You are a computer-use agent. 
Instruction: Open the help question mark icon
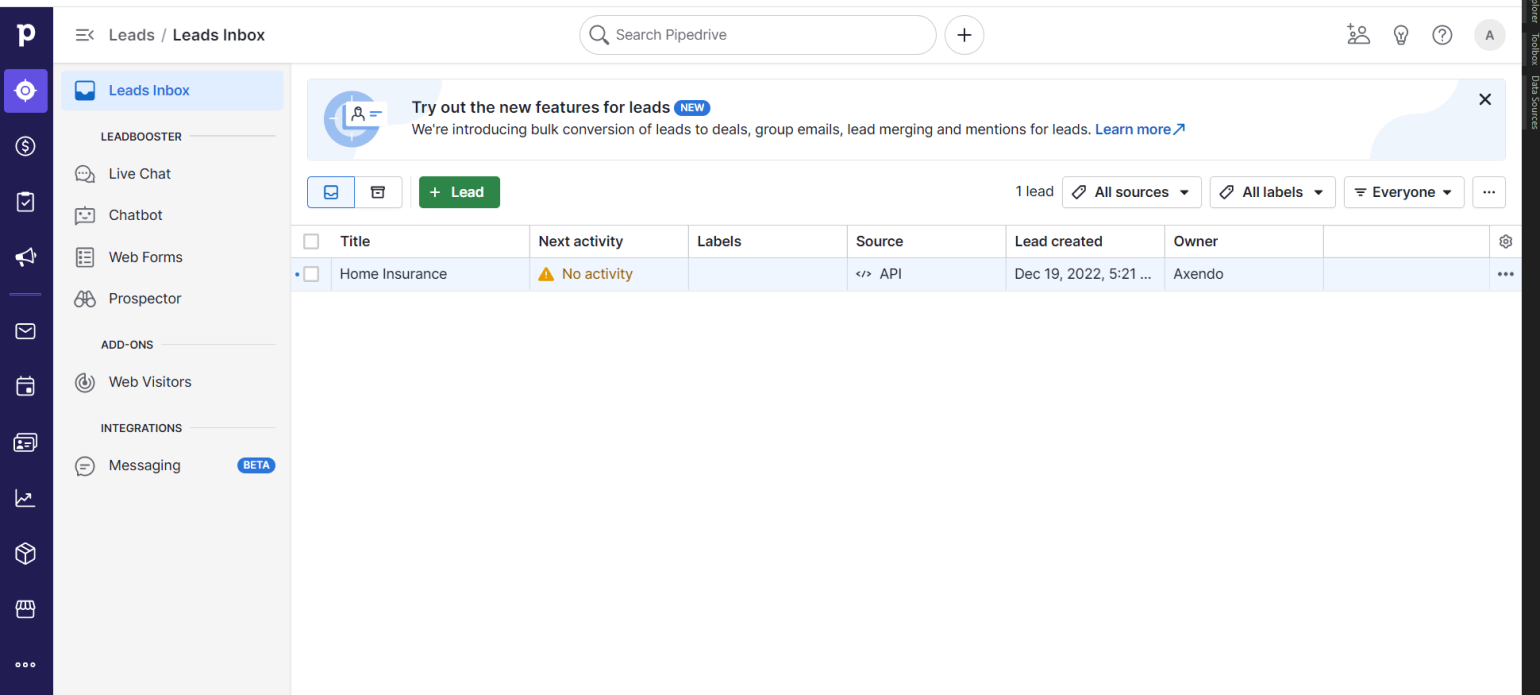[x=1442, y=35]
